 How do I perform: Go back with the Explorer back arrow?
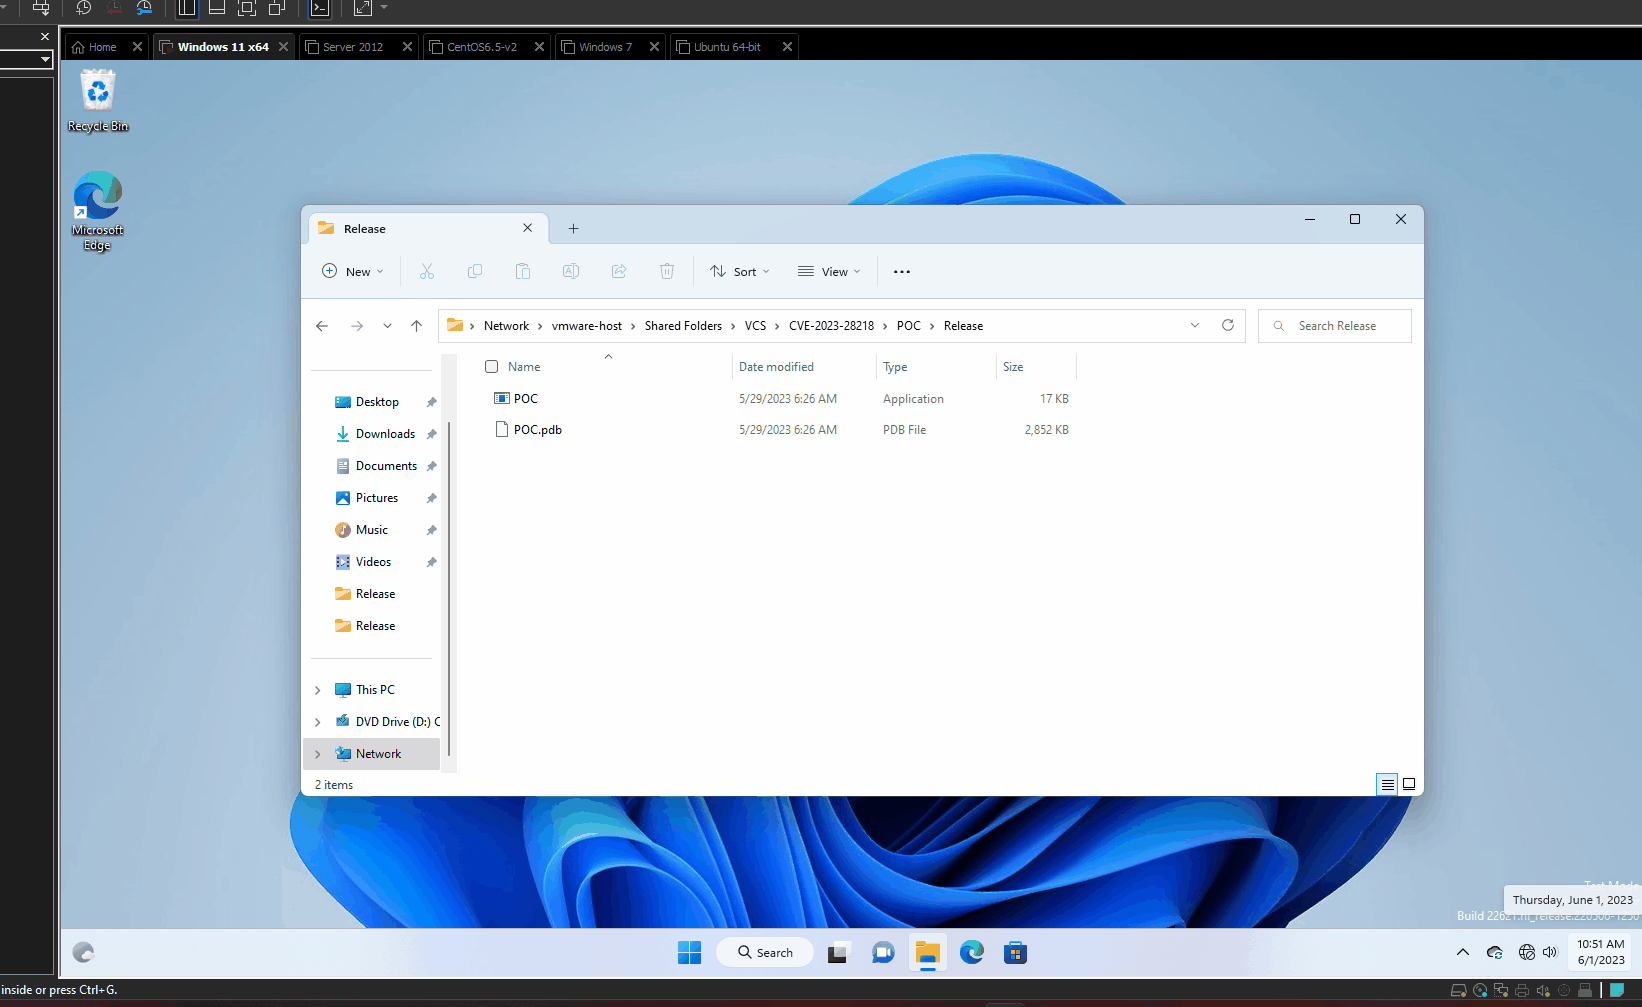[322, 326]
